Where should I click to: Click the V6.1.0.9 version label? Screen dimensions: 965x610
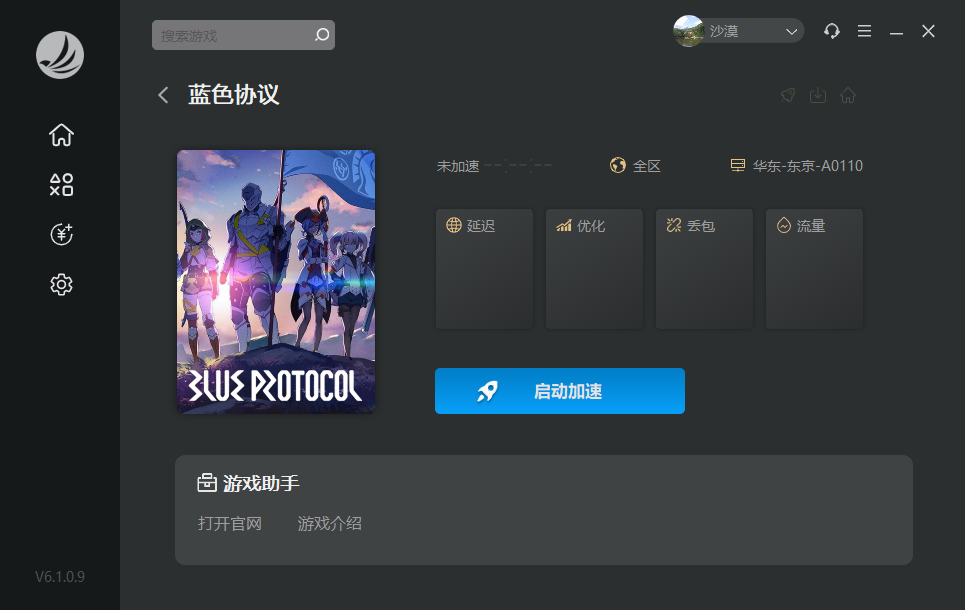[60, 577]
